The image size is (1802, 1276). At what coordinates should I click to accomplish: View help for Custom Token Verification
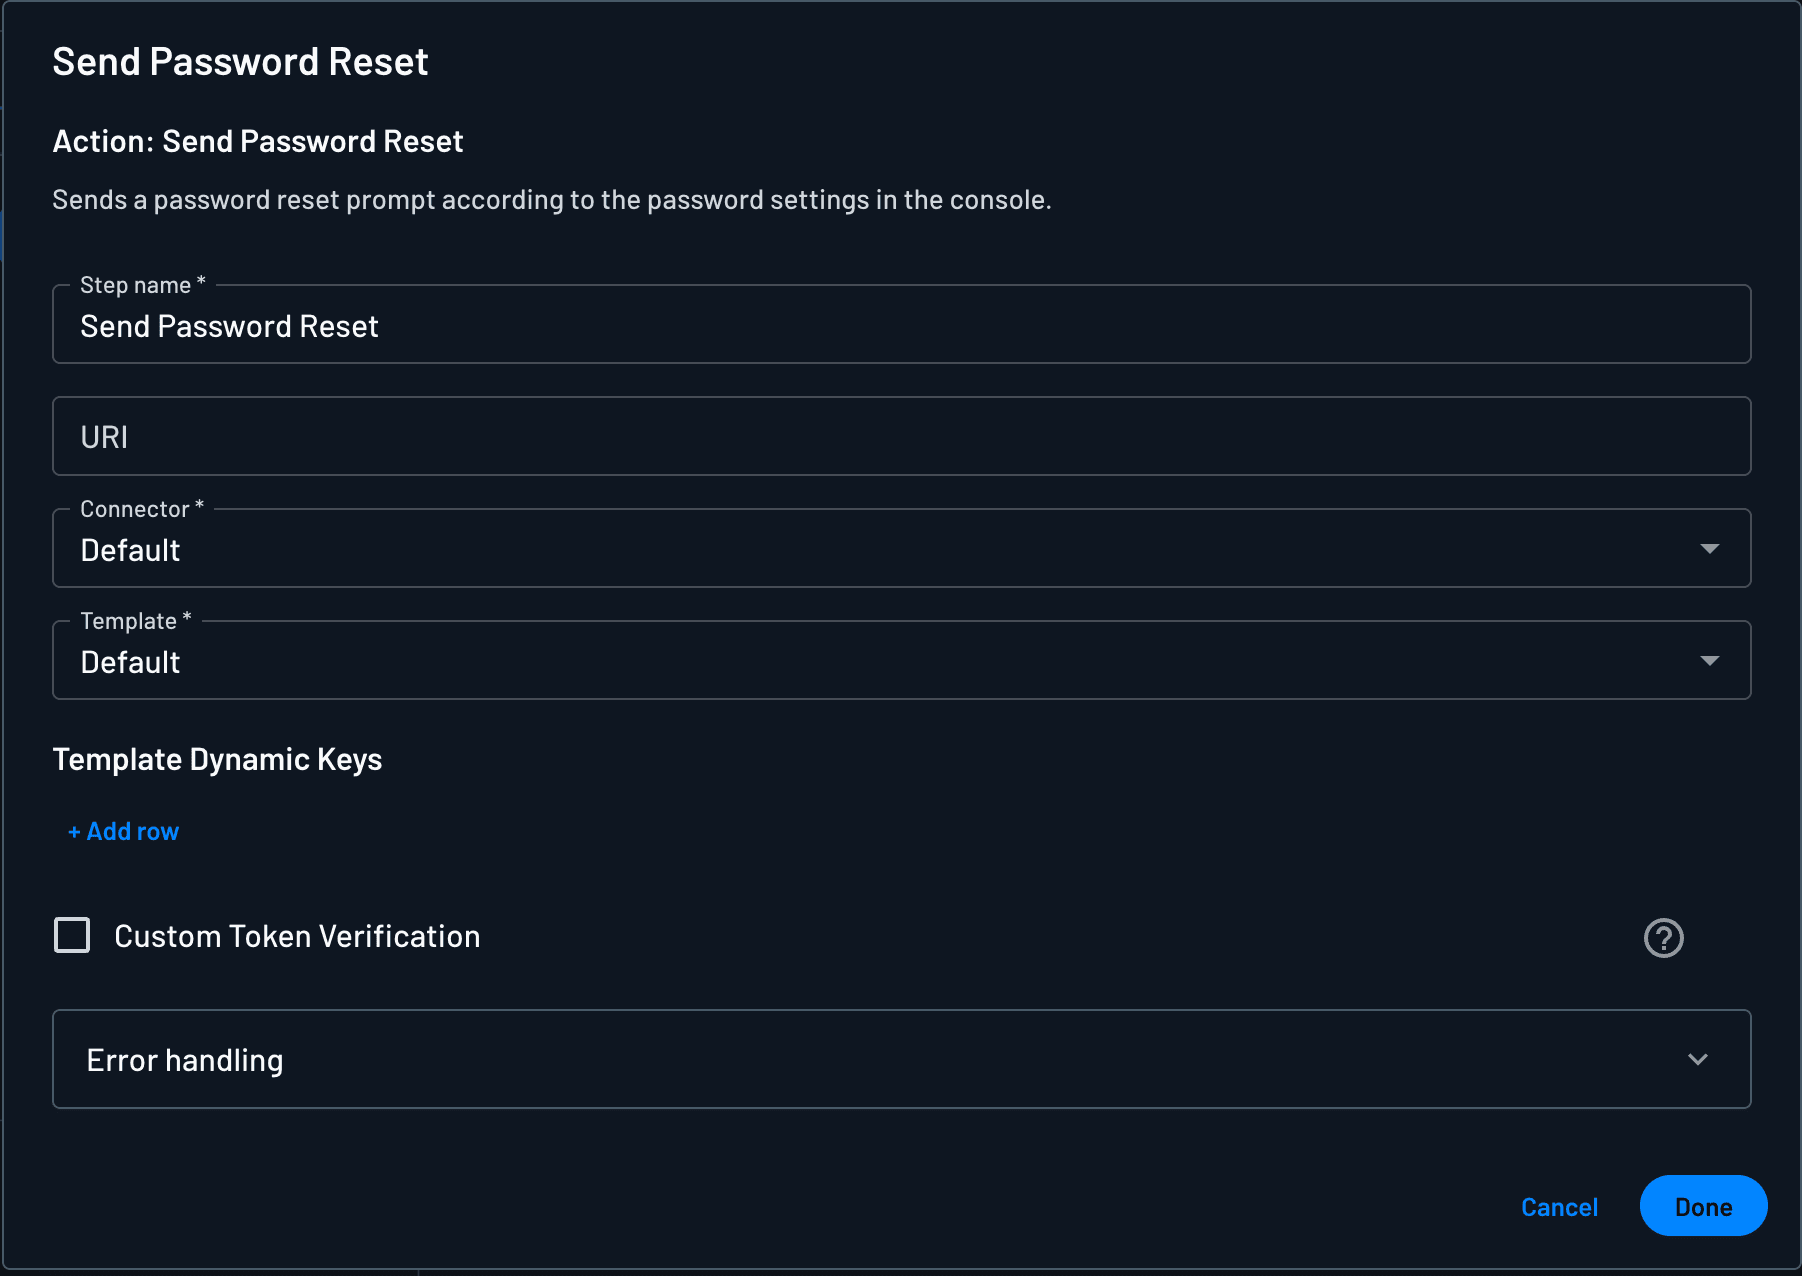[1662, 938]
